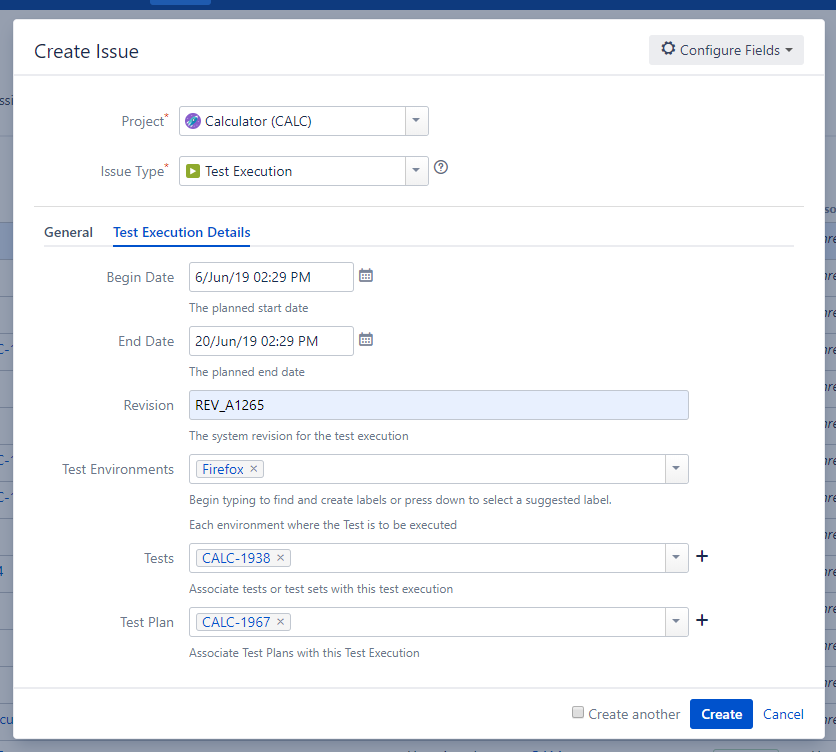Expand the Project dropdown arrow
The width and height of the screenshot is (836, 752).
[x=416, y=121]
